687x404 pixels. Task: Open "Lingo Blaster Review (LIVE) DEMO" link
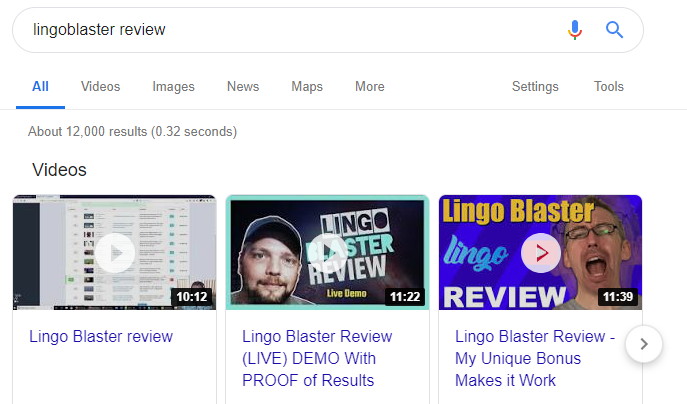[x=317, y=358]
